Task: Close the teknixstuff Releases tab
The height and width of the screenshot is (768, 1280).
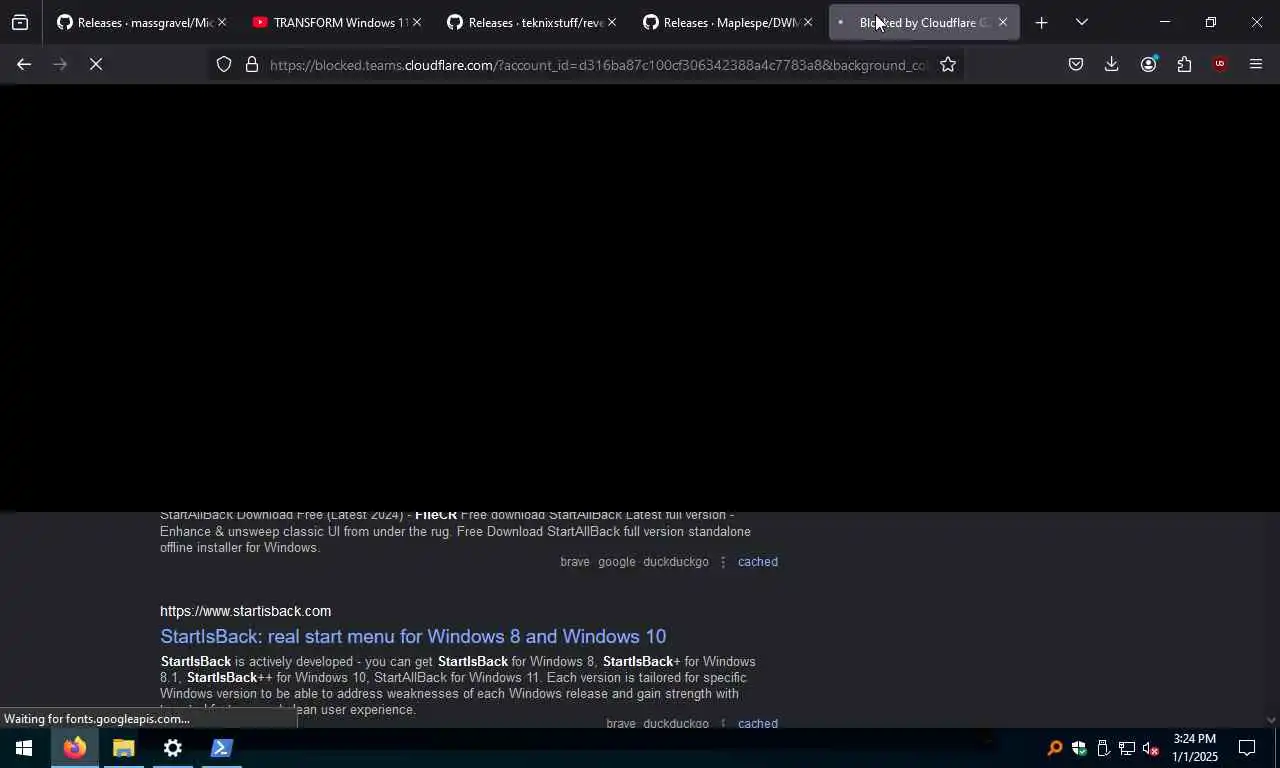Action: click(612, 22)
